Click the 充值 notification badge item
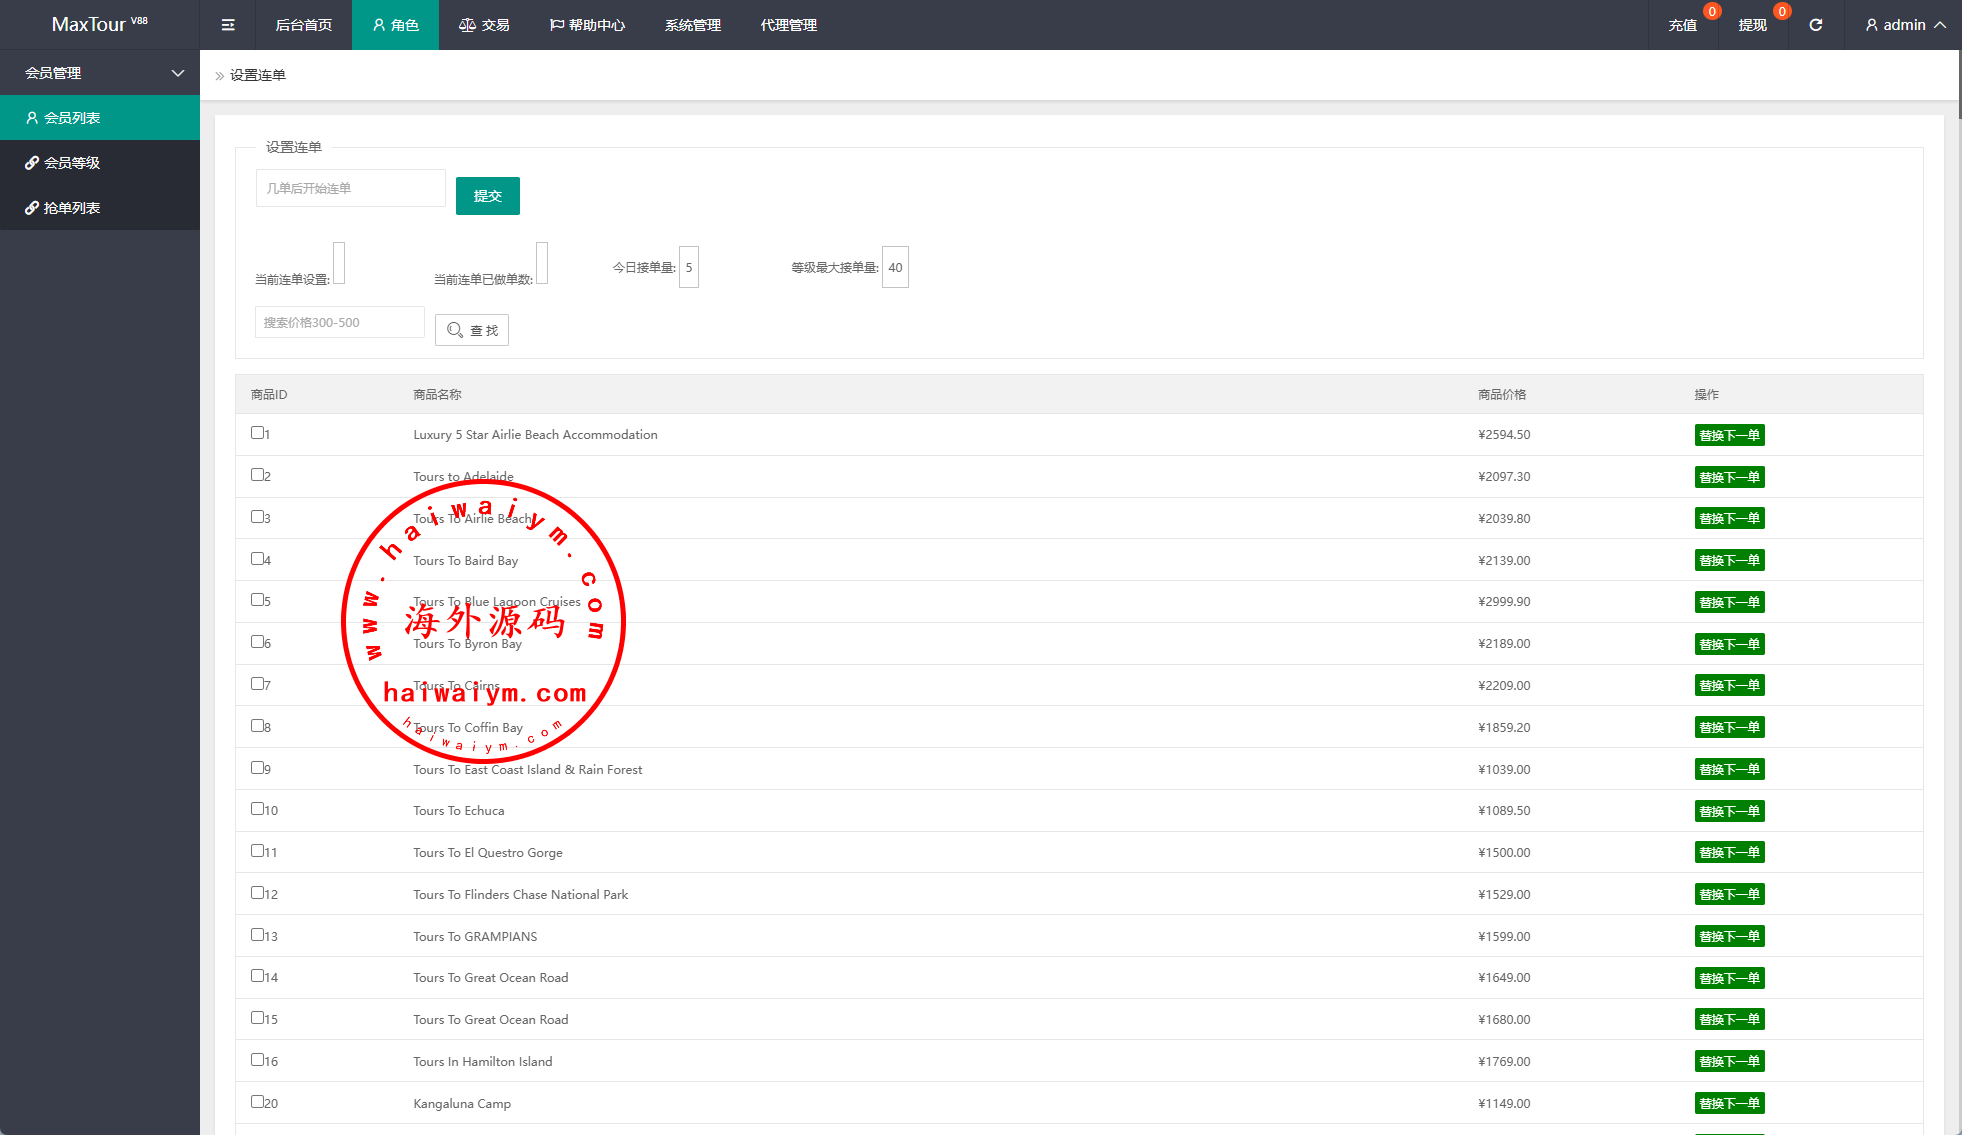The height and width of the screenshot is (1135, 1962). (x=1683, y=25)
